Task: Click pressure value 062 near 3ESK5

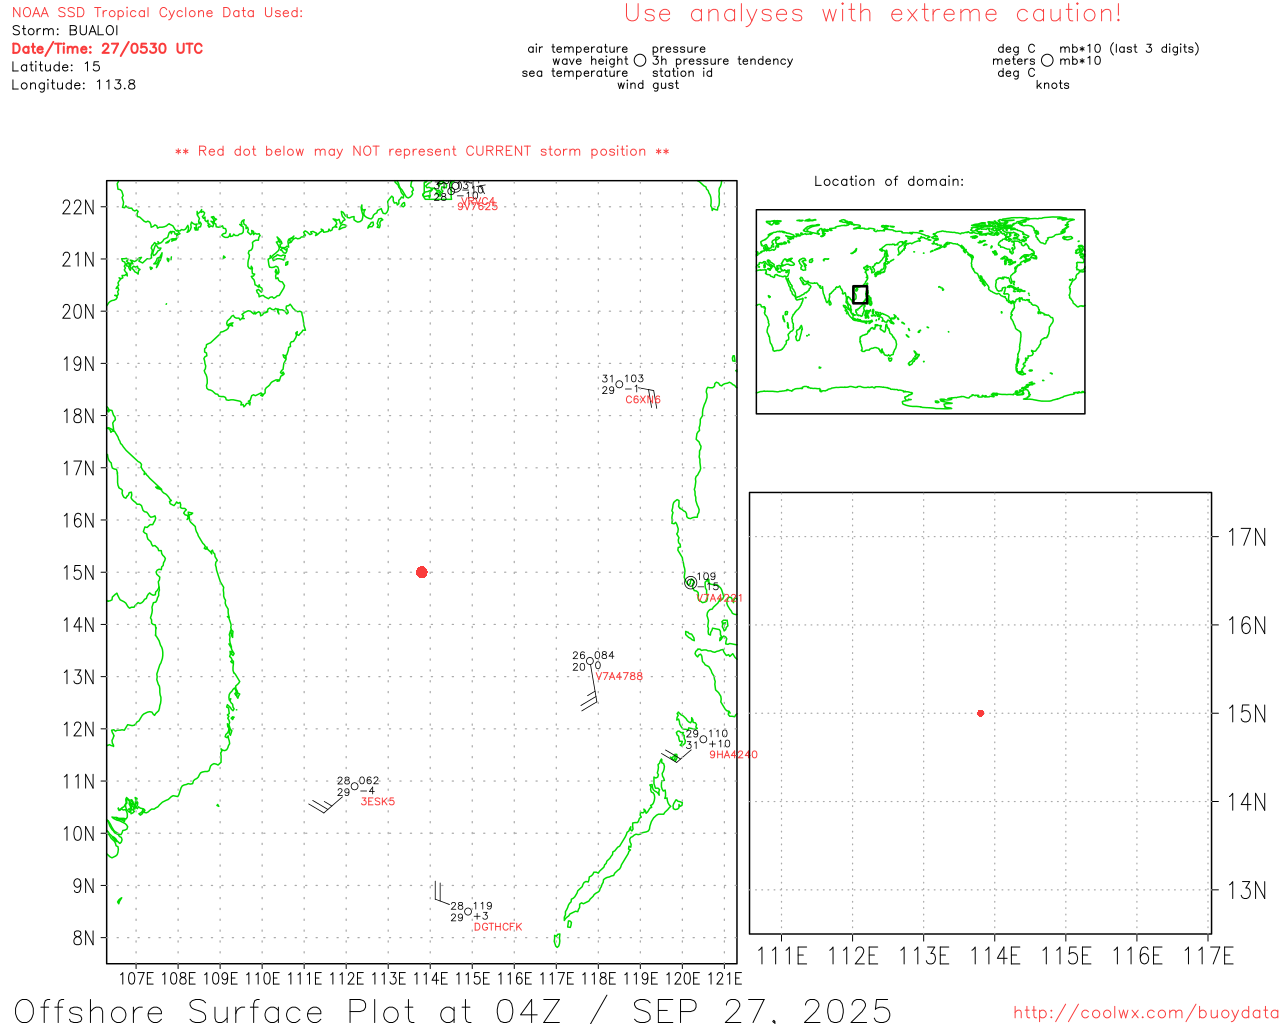Action: pyautogui.click(x=369, y=781)
